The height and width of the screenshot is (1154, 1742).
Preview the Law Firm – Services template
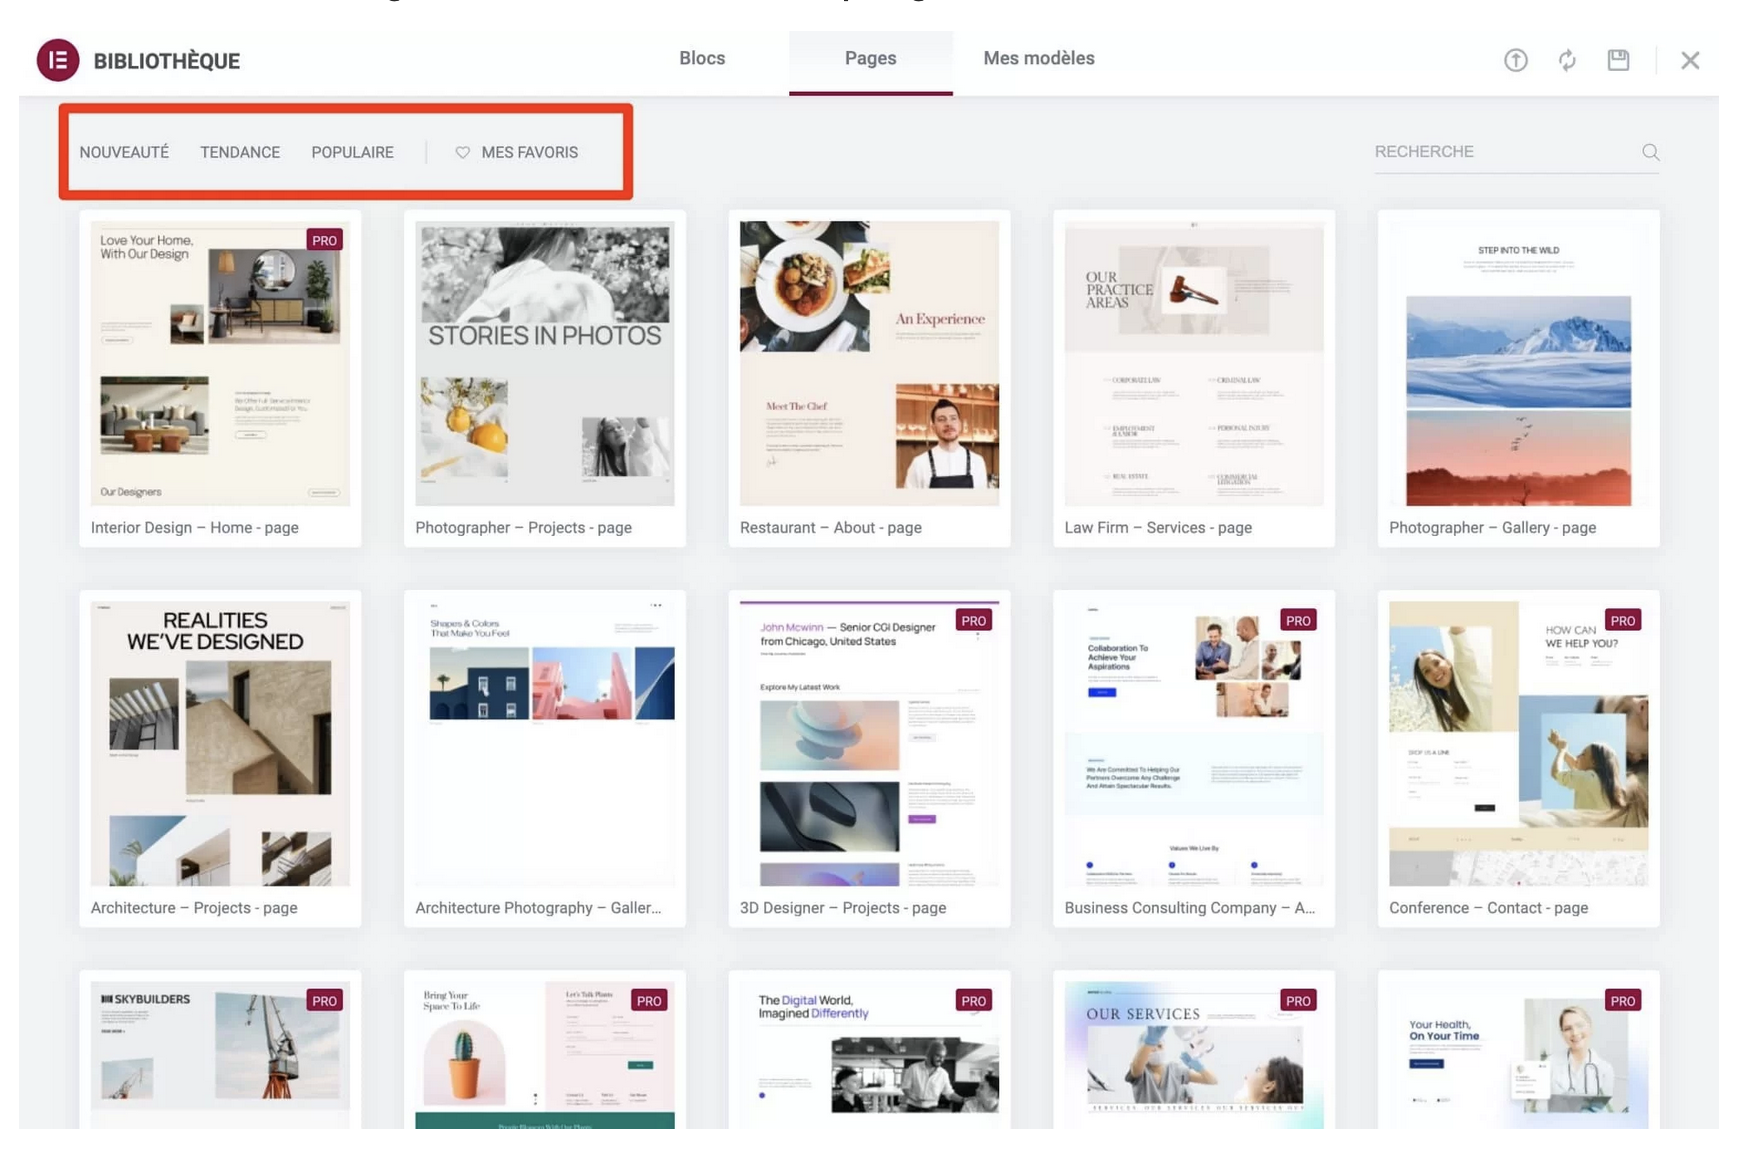[1193, 363]
